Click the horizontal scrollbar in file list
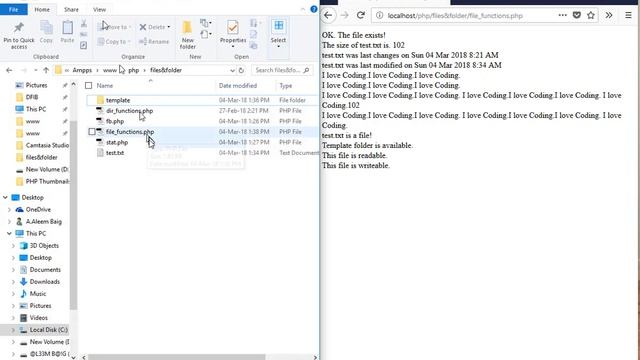This screenshot has width=640, height=360. click(x=176, y=357)
